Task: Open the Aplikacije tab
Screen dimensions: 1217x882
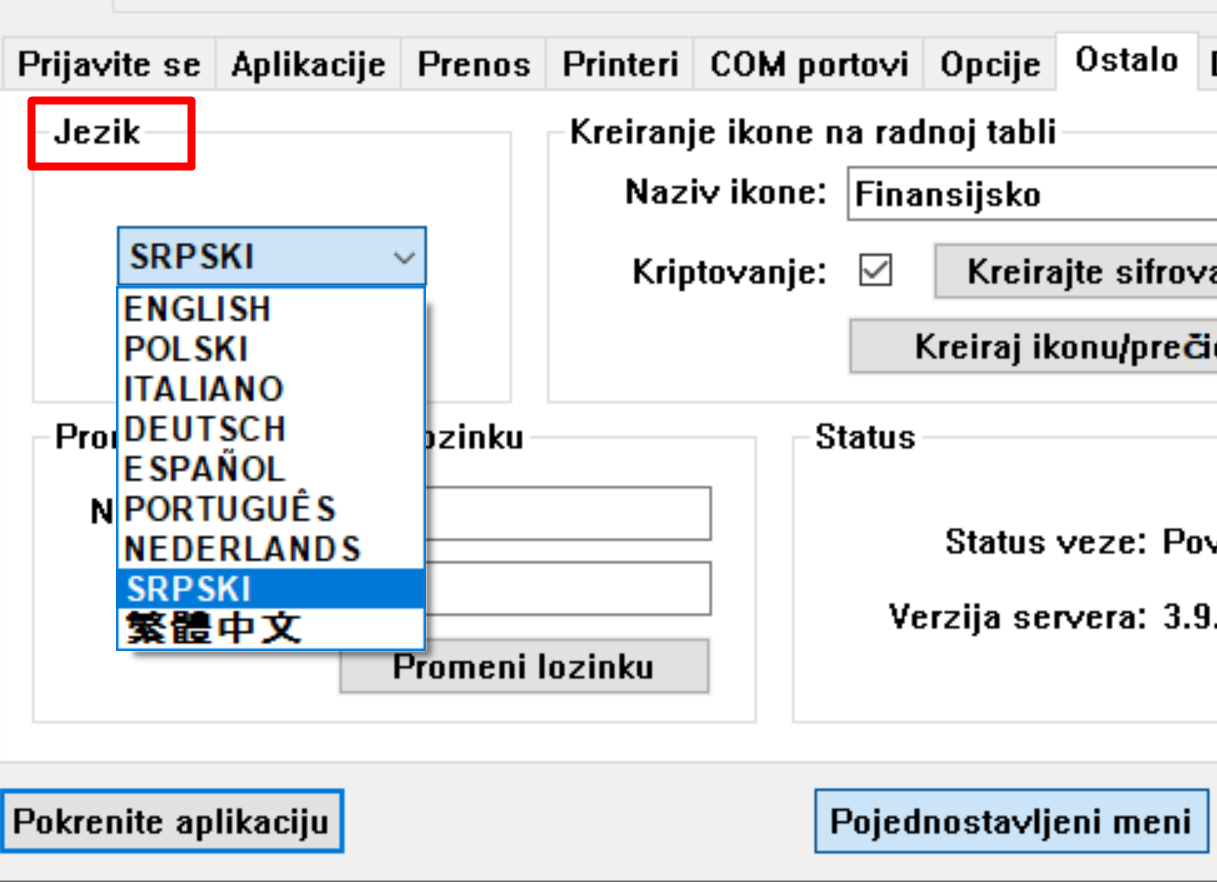Action: point(308,65)
